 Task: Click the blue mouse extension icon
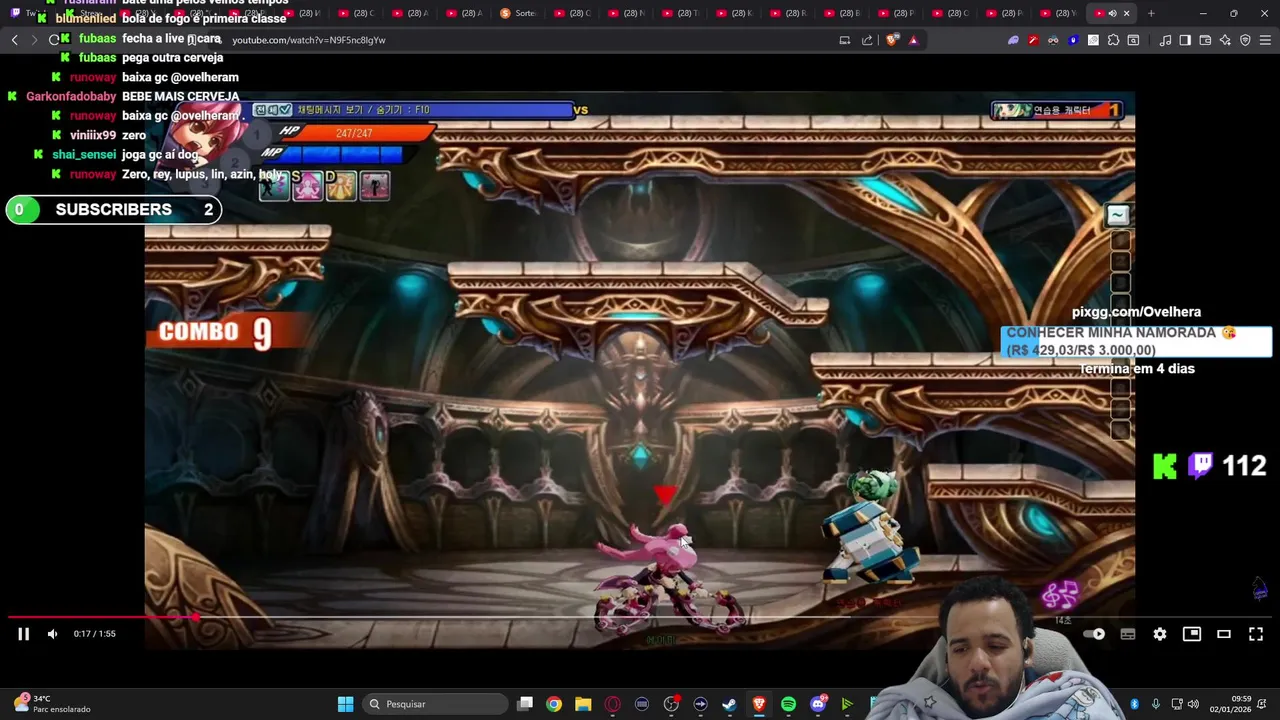tap(1073, 40)
